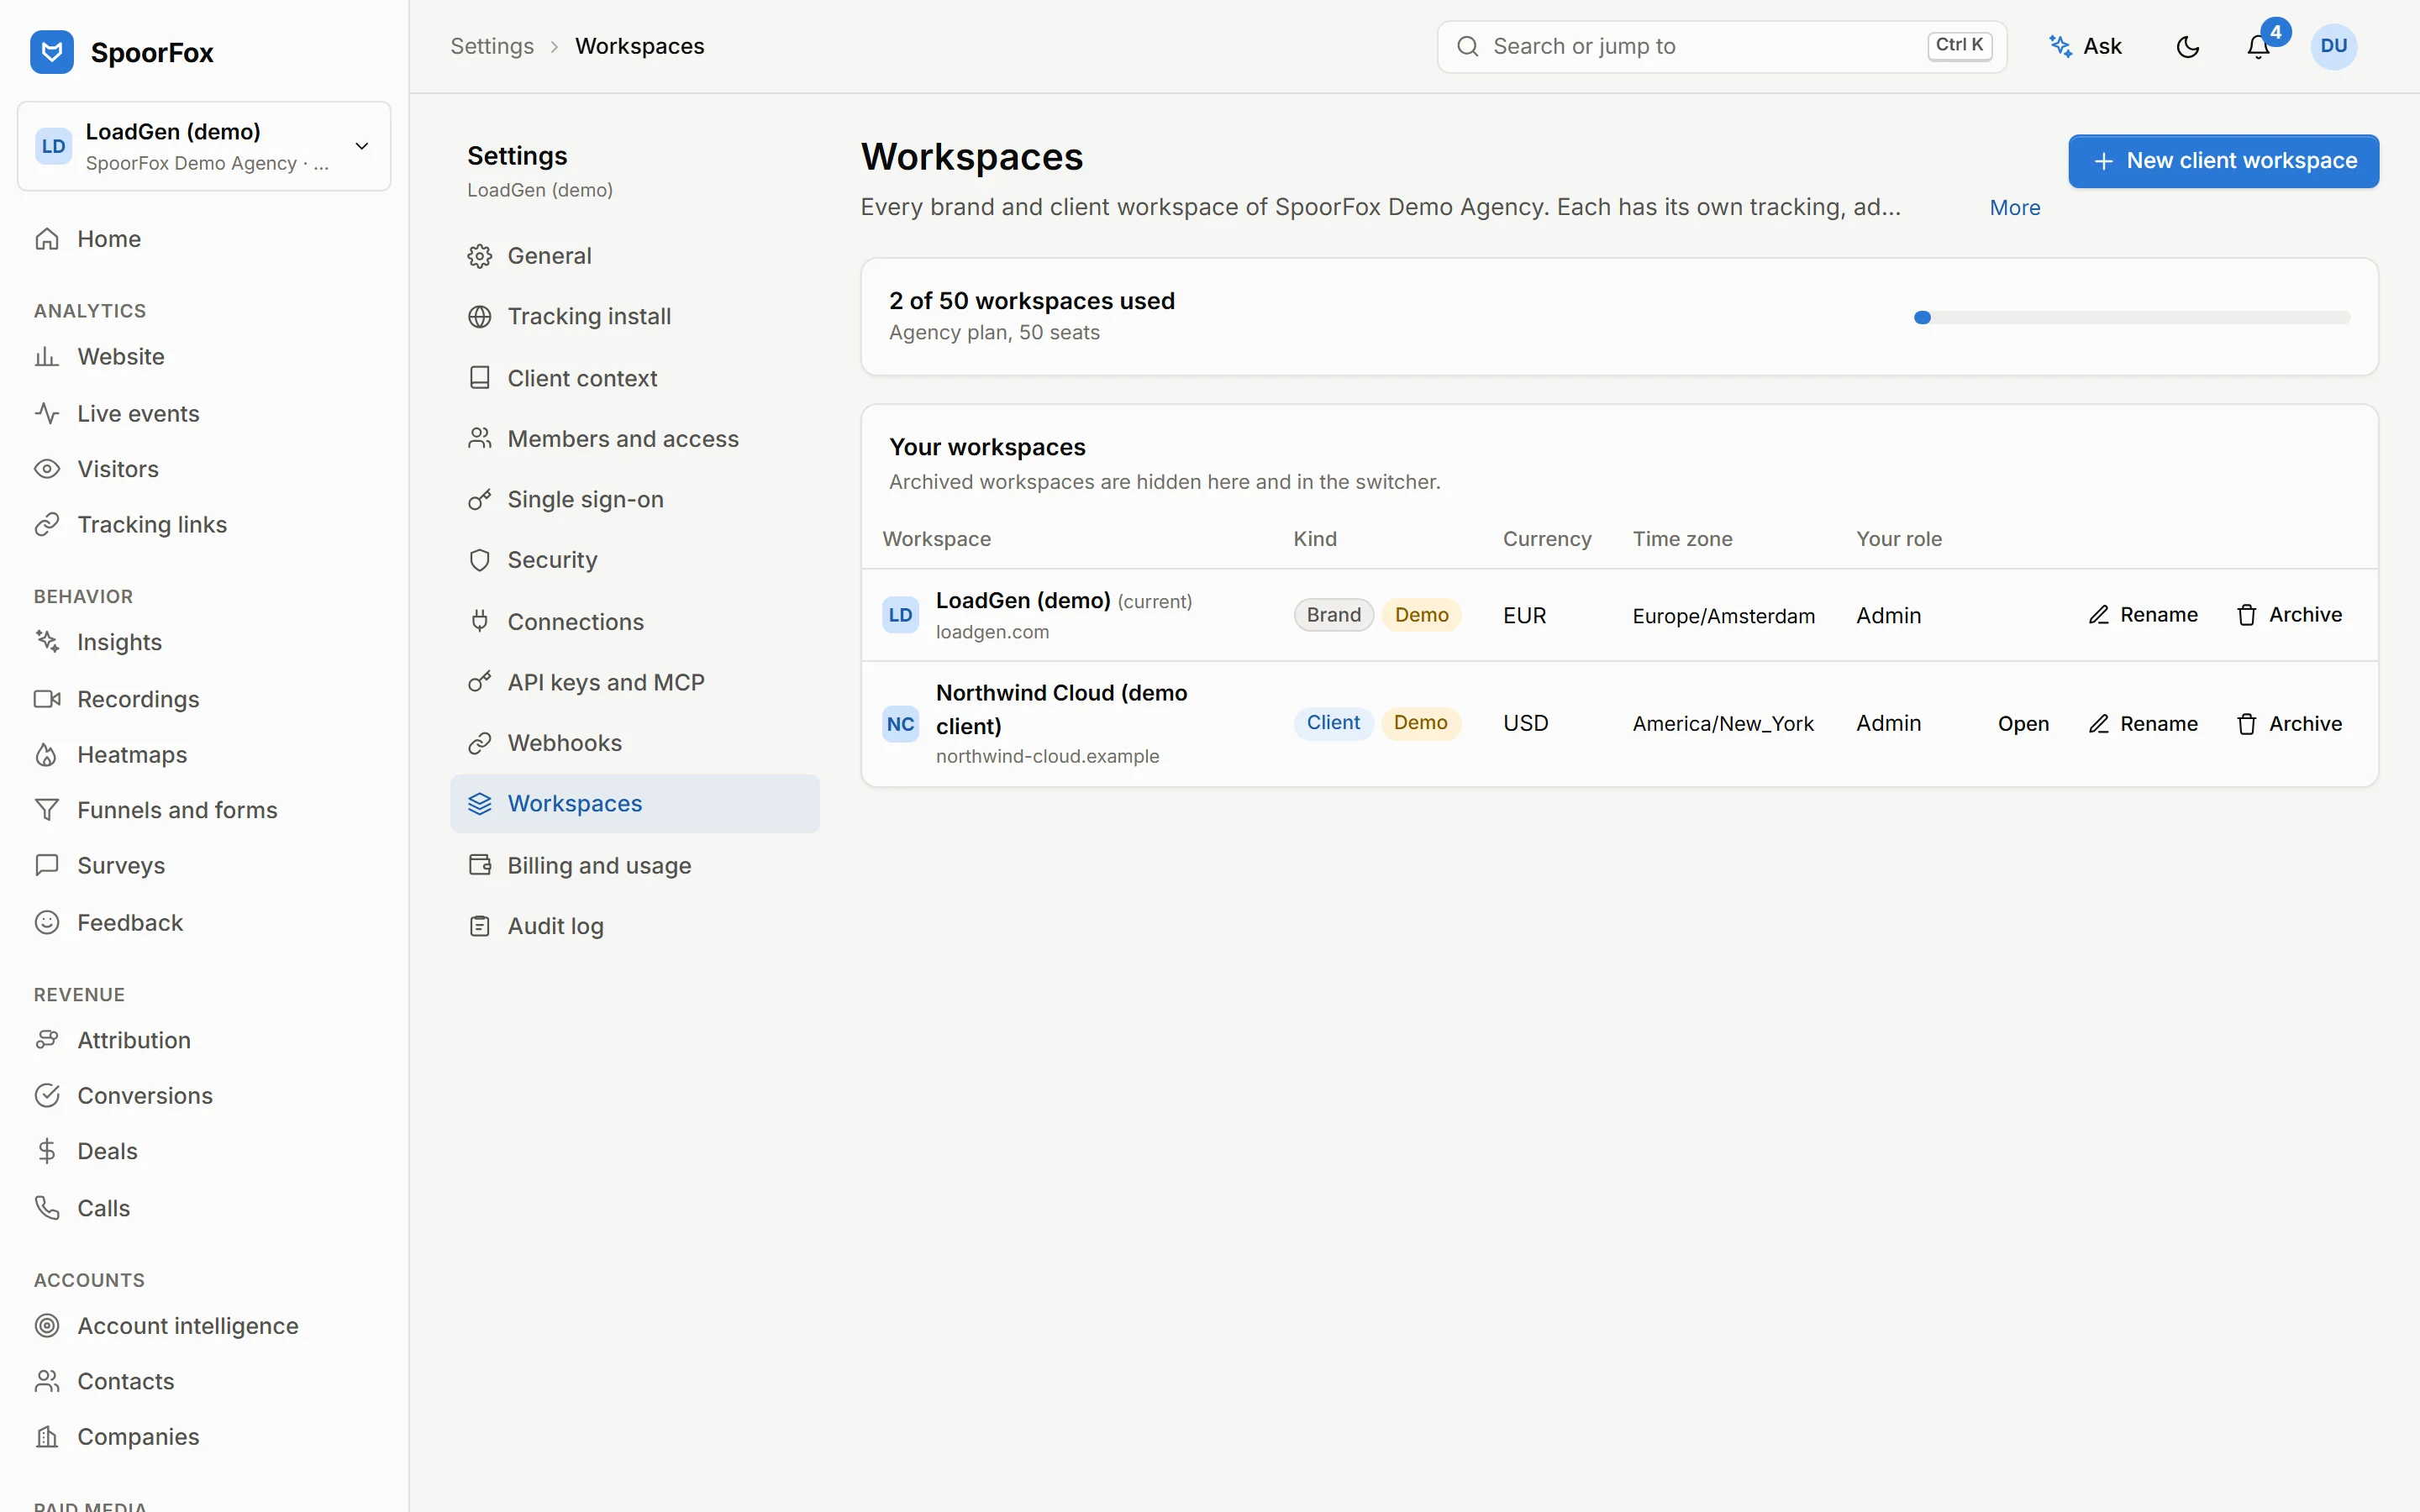Toggle dark mode moon icon

(x=2188, y=47)
